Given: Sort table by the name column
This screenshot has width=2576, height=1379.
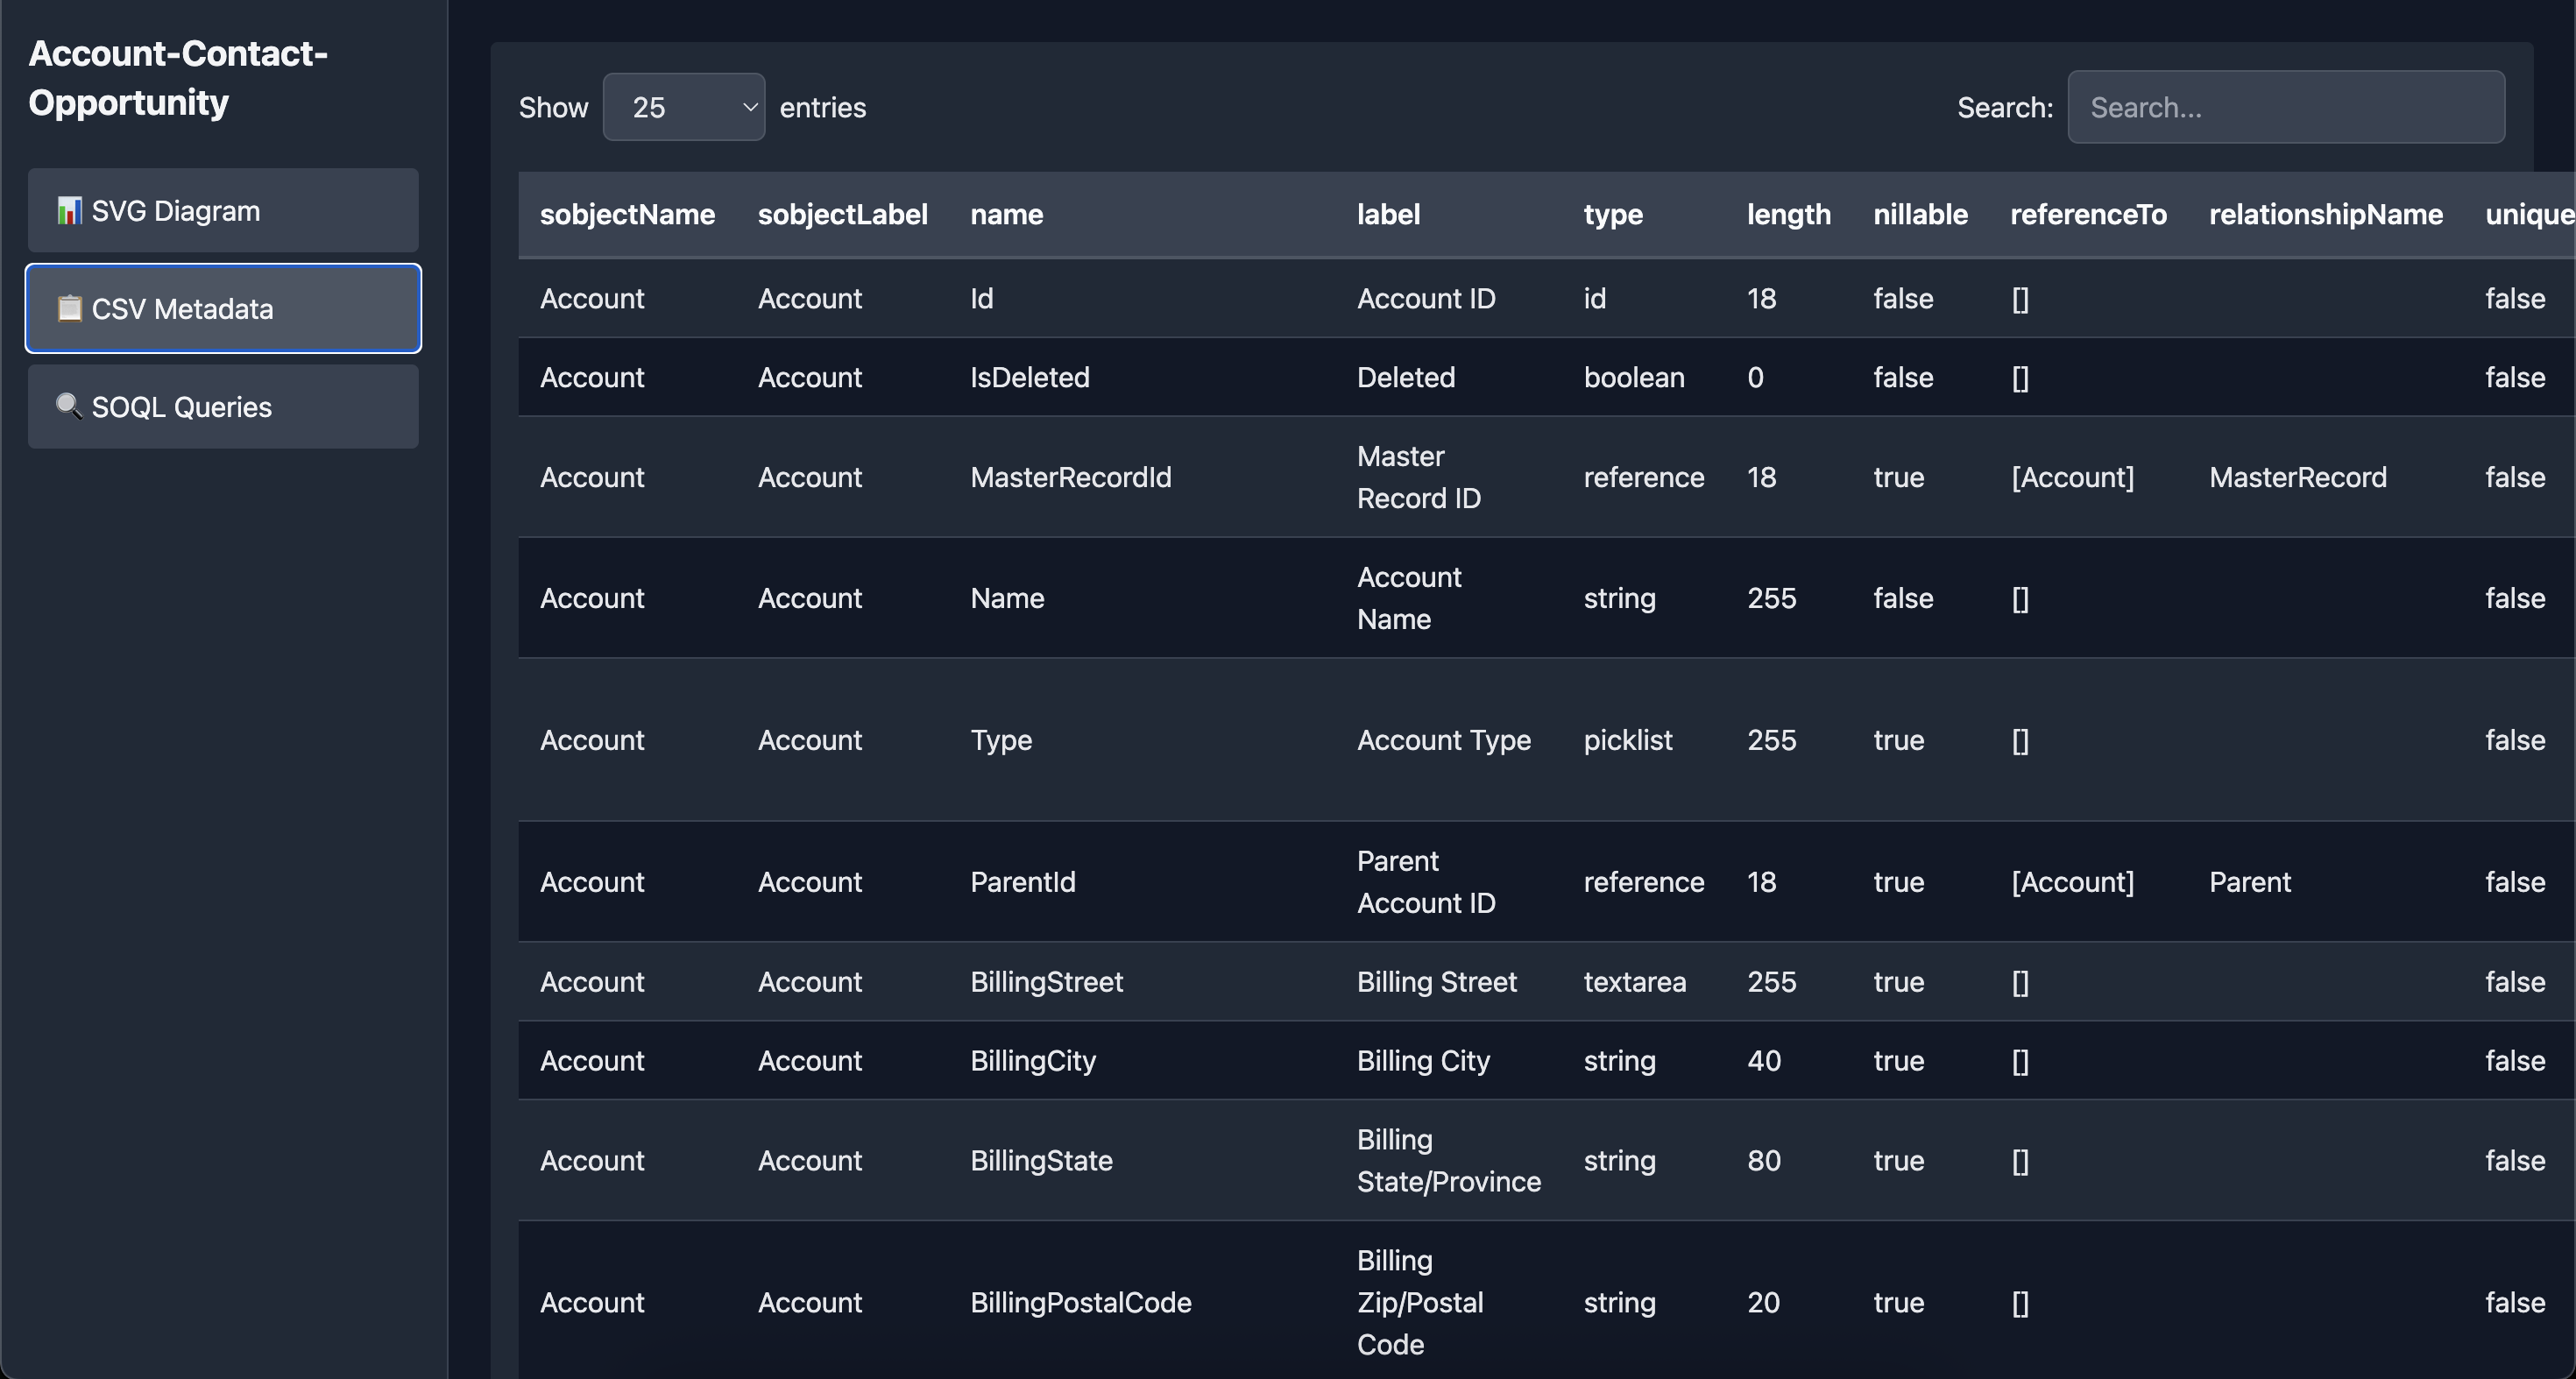Looking at the screenshot, I should [1006, 215].
